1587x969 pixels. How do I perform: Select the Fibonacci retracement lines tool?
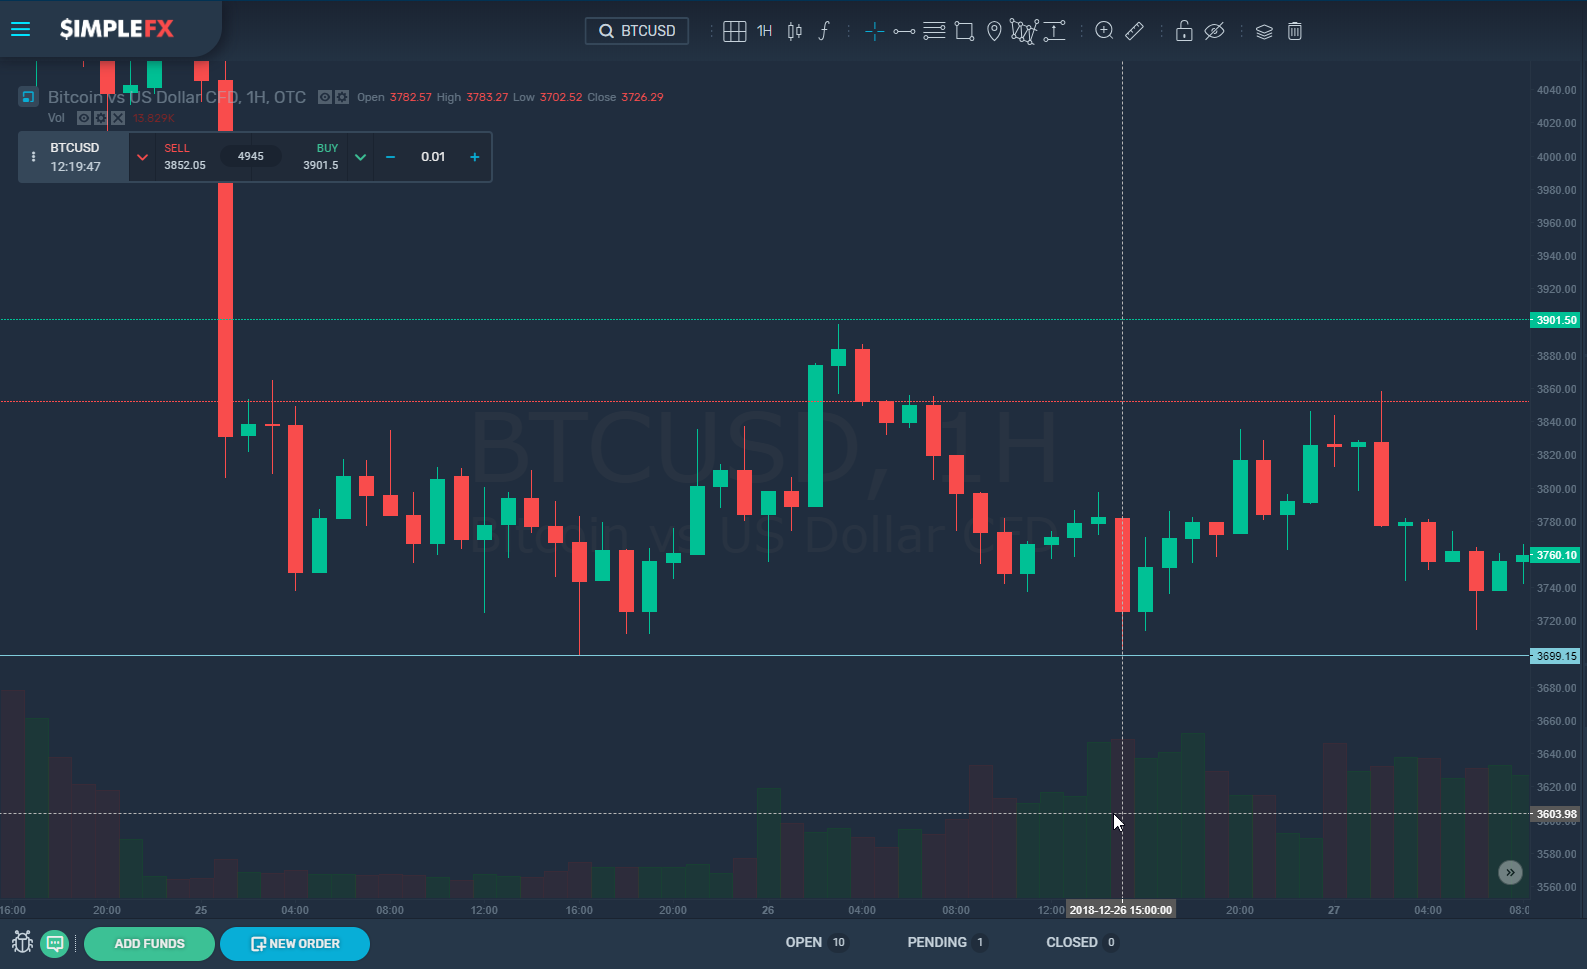tap(934, 31)
